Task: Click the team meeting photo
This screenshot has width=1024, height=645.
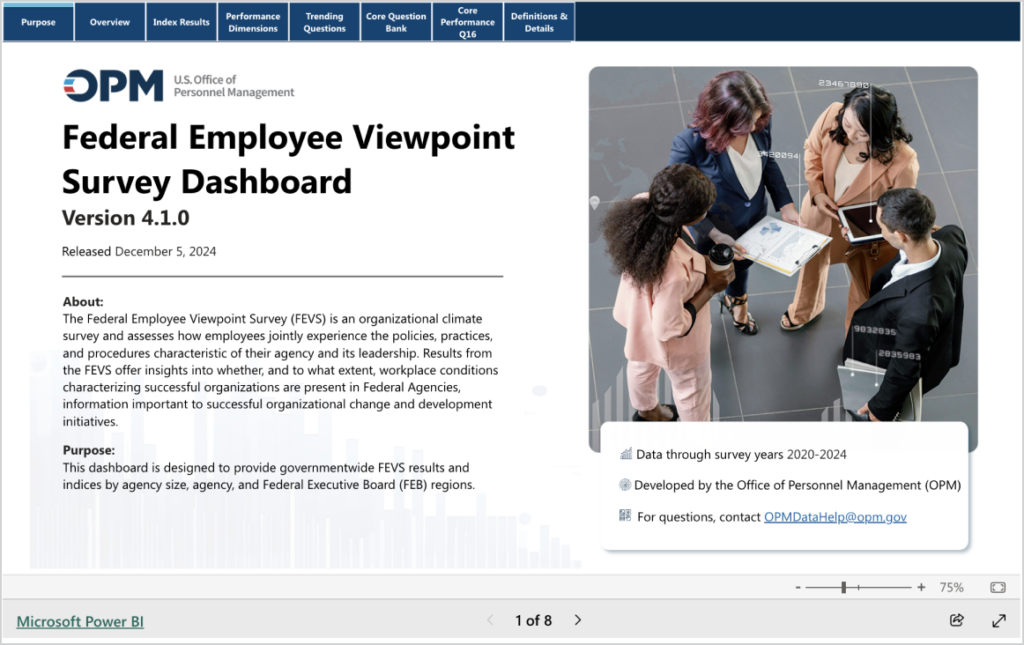Action: coord(782,240)
